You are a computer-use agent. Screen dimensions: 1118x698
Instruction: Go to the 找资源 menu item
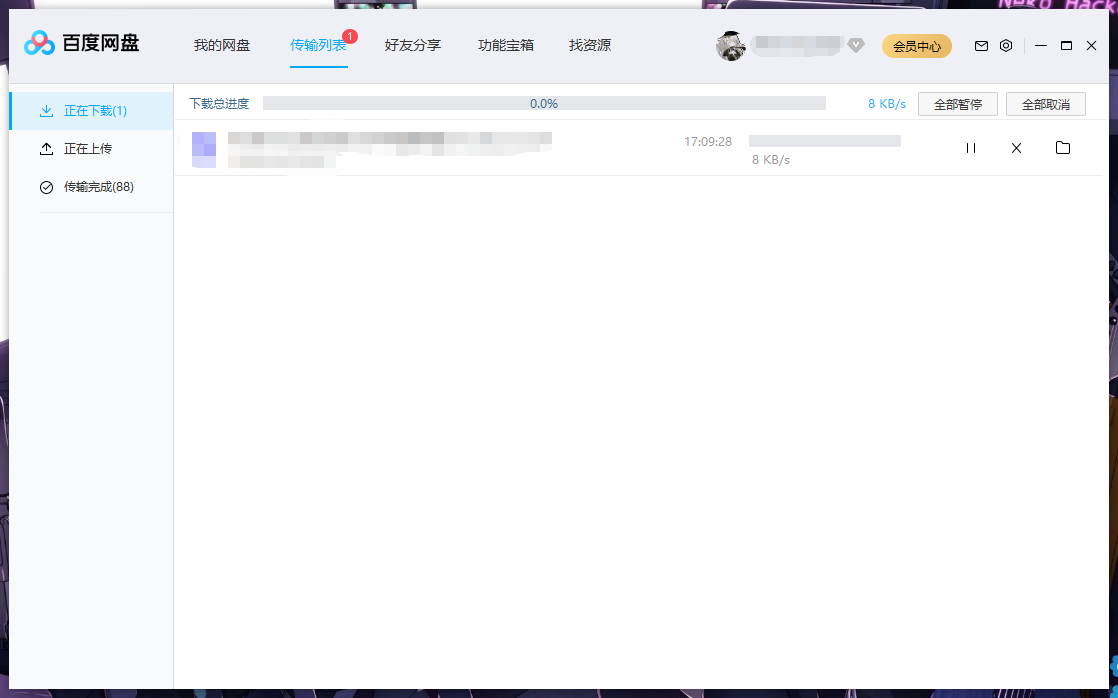(x=589, y=45)
